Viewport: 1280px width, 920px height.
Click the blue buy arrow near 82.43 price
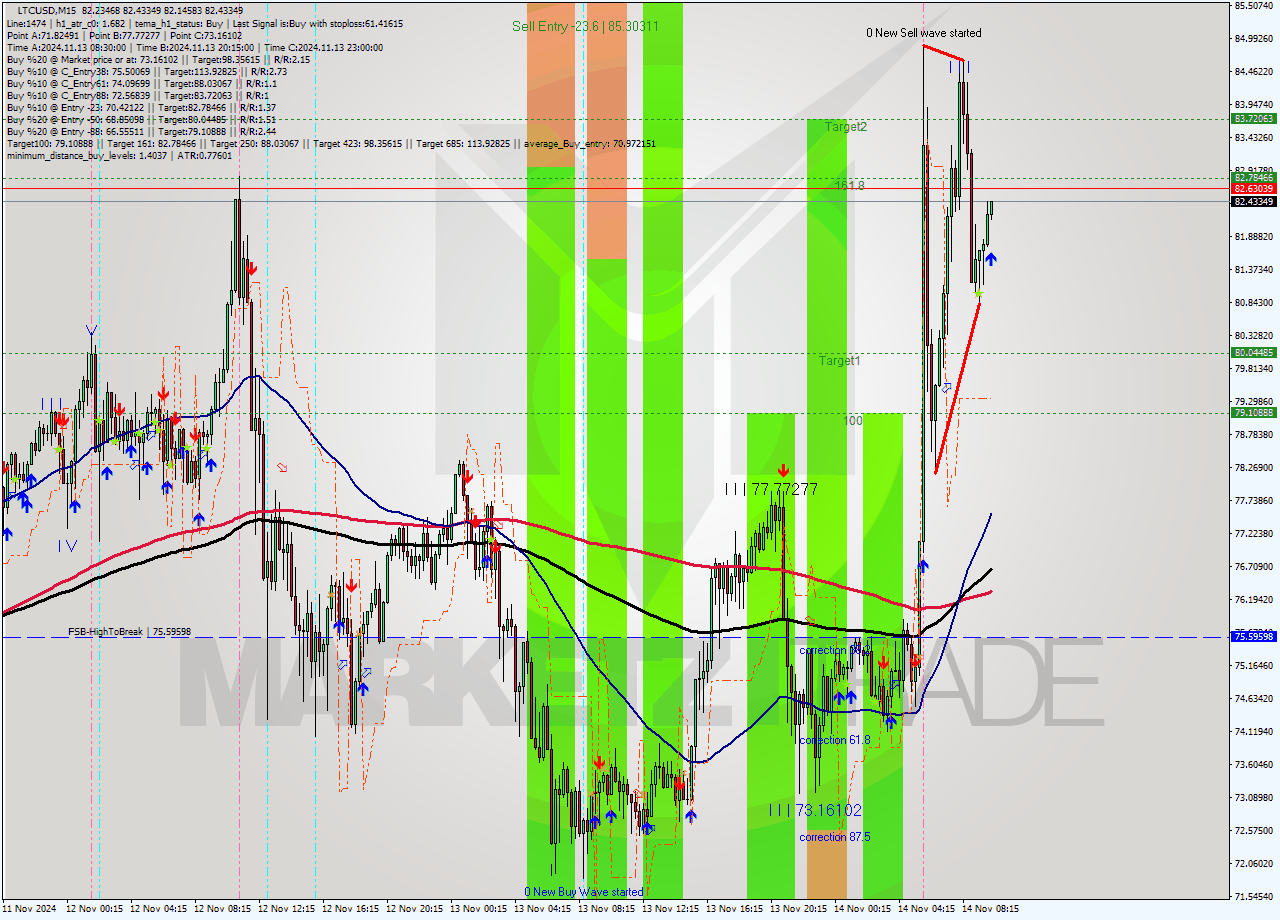(x=990, y=260)
